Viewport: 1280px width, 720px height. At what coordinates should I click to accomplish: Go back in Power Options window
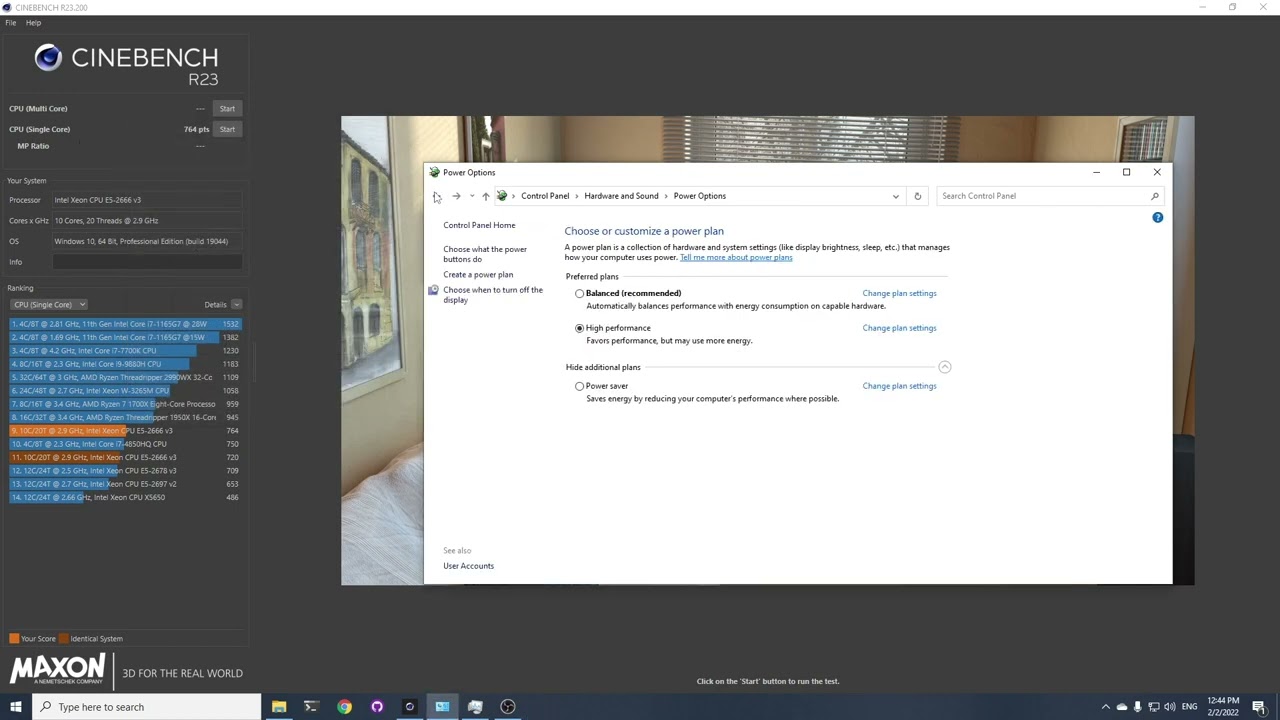pyautogui.click(x=436, y=196)
